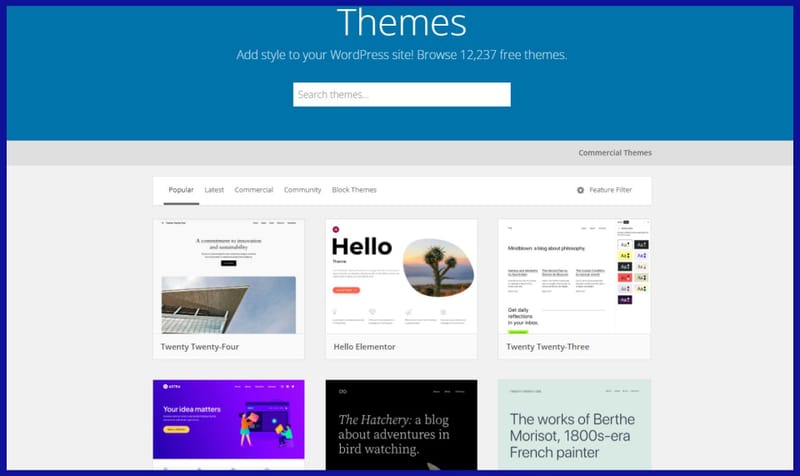Viewport: 800px width, 476px height.
Task: Open the Block Themes tab
Action: [354, 190]
